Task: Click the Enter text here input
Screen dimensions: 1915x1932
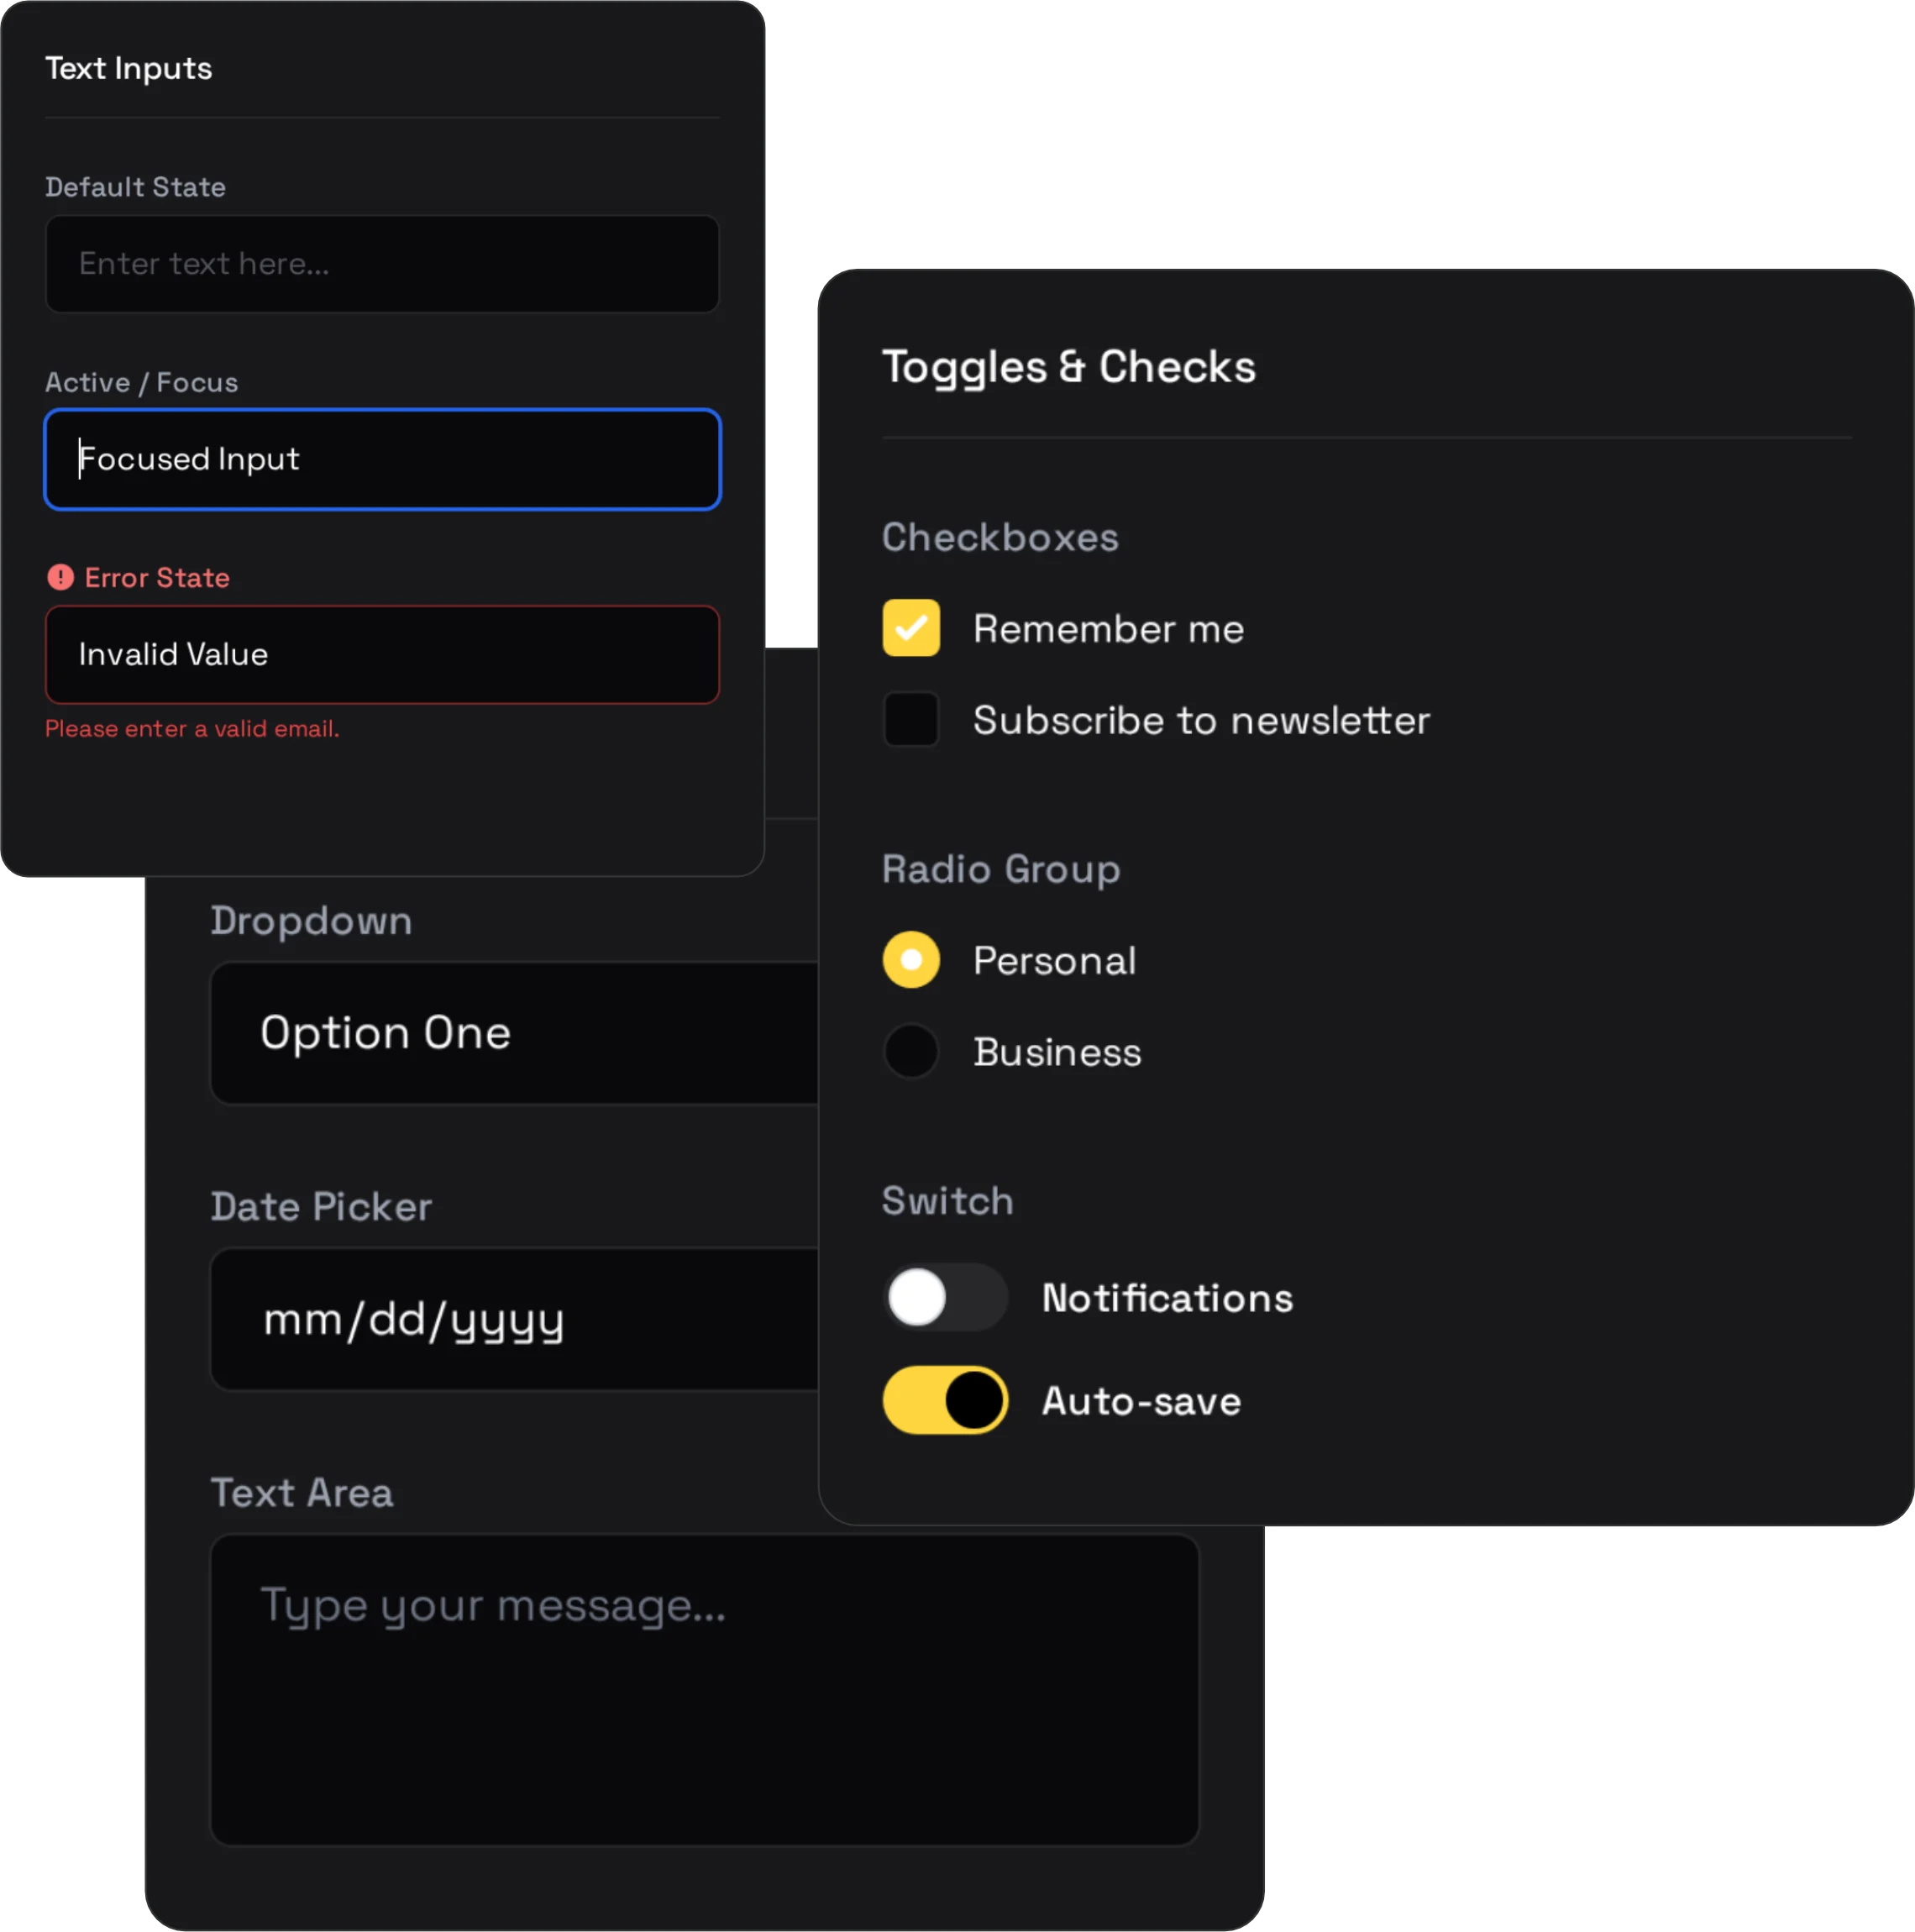Action: (382, 264)
